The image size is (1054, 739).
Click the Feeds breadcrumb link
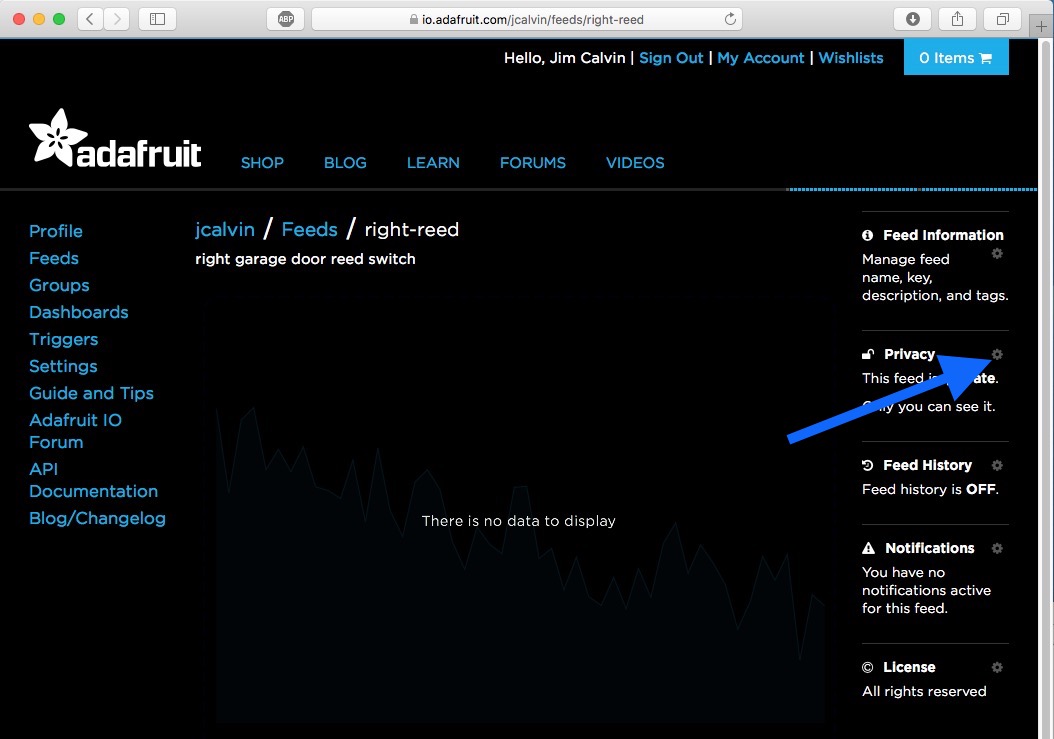[x=309, y=229]
